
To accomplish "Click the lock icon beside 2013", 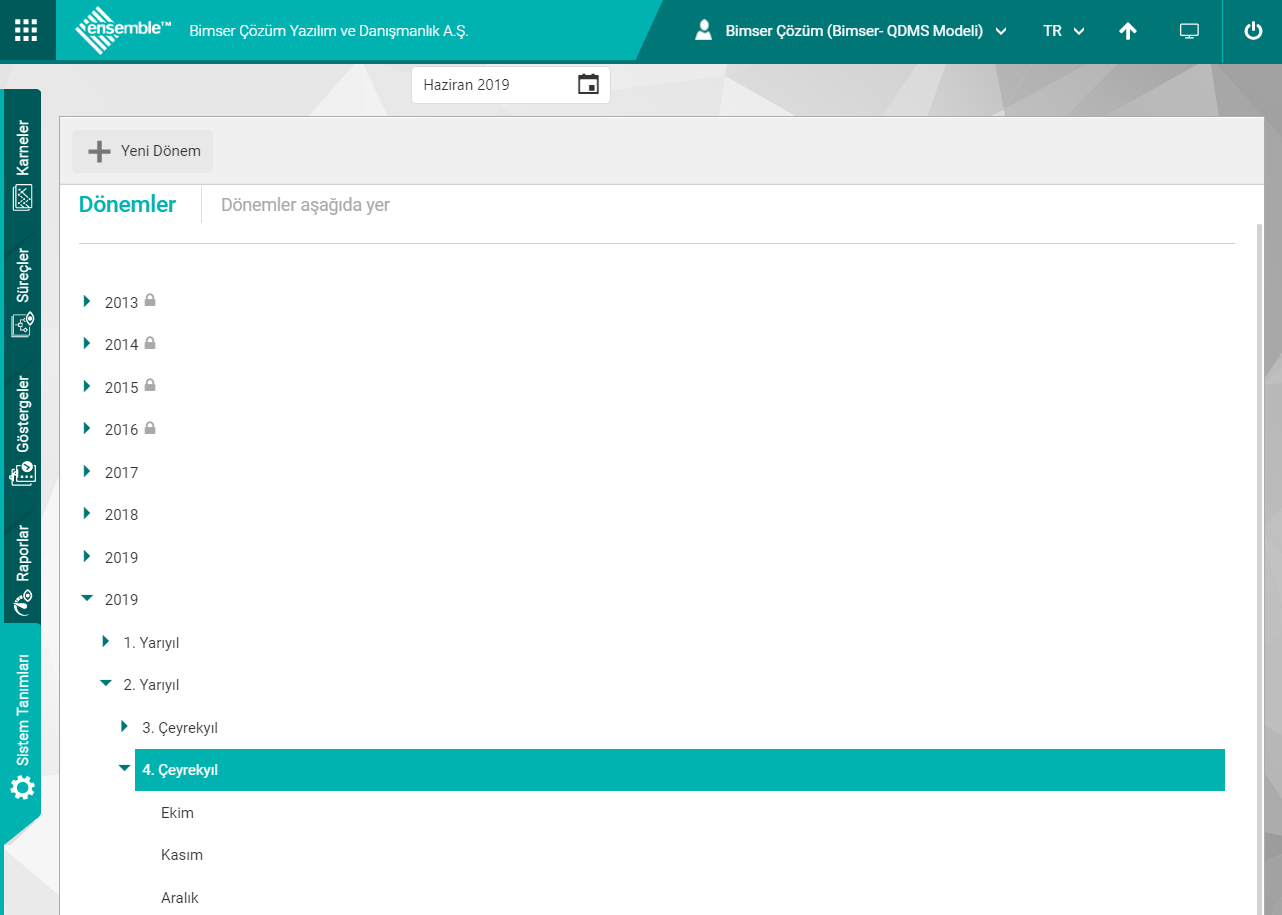I will 150,300.
